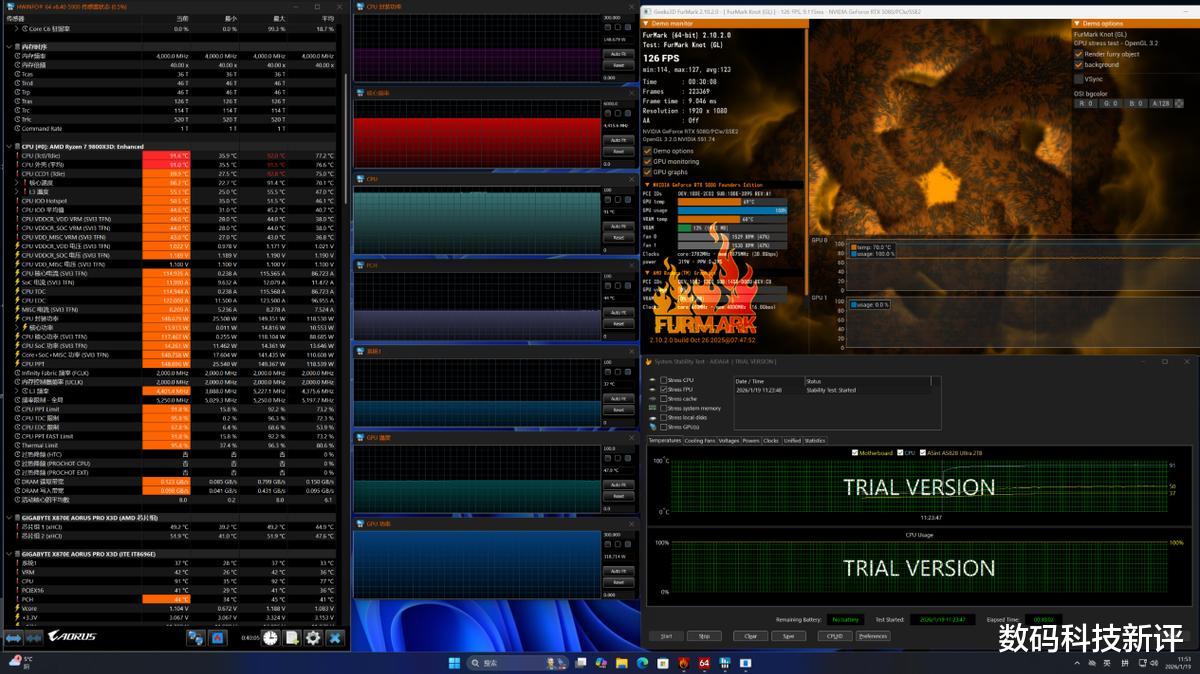Open the Windows Start menu
This screenshot has height=674, width=1200.
(455, 663)
